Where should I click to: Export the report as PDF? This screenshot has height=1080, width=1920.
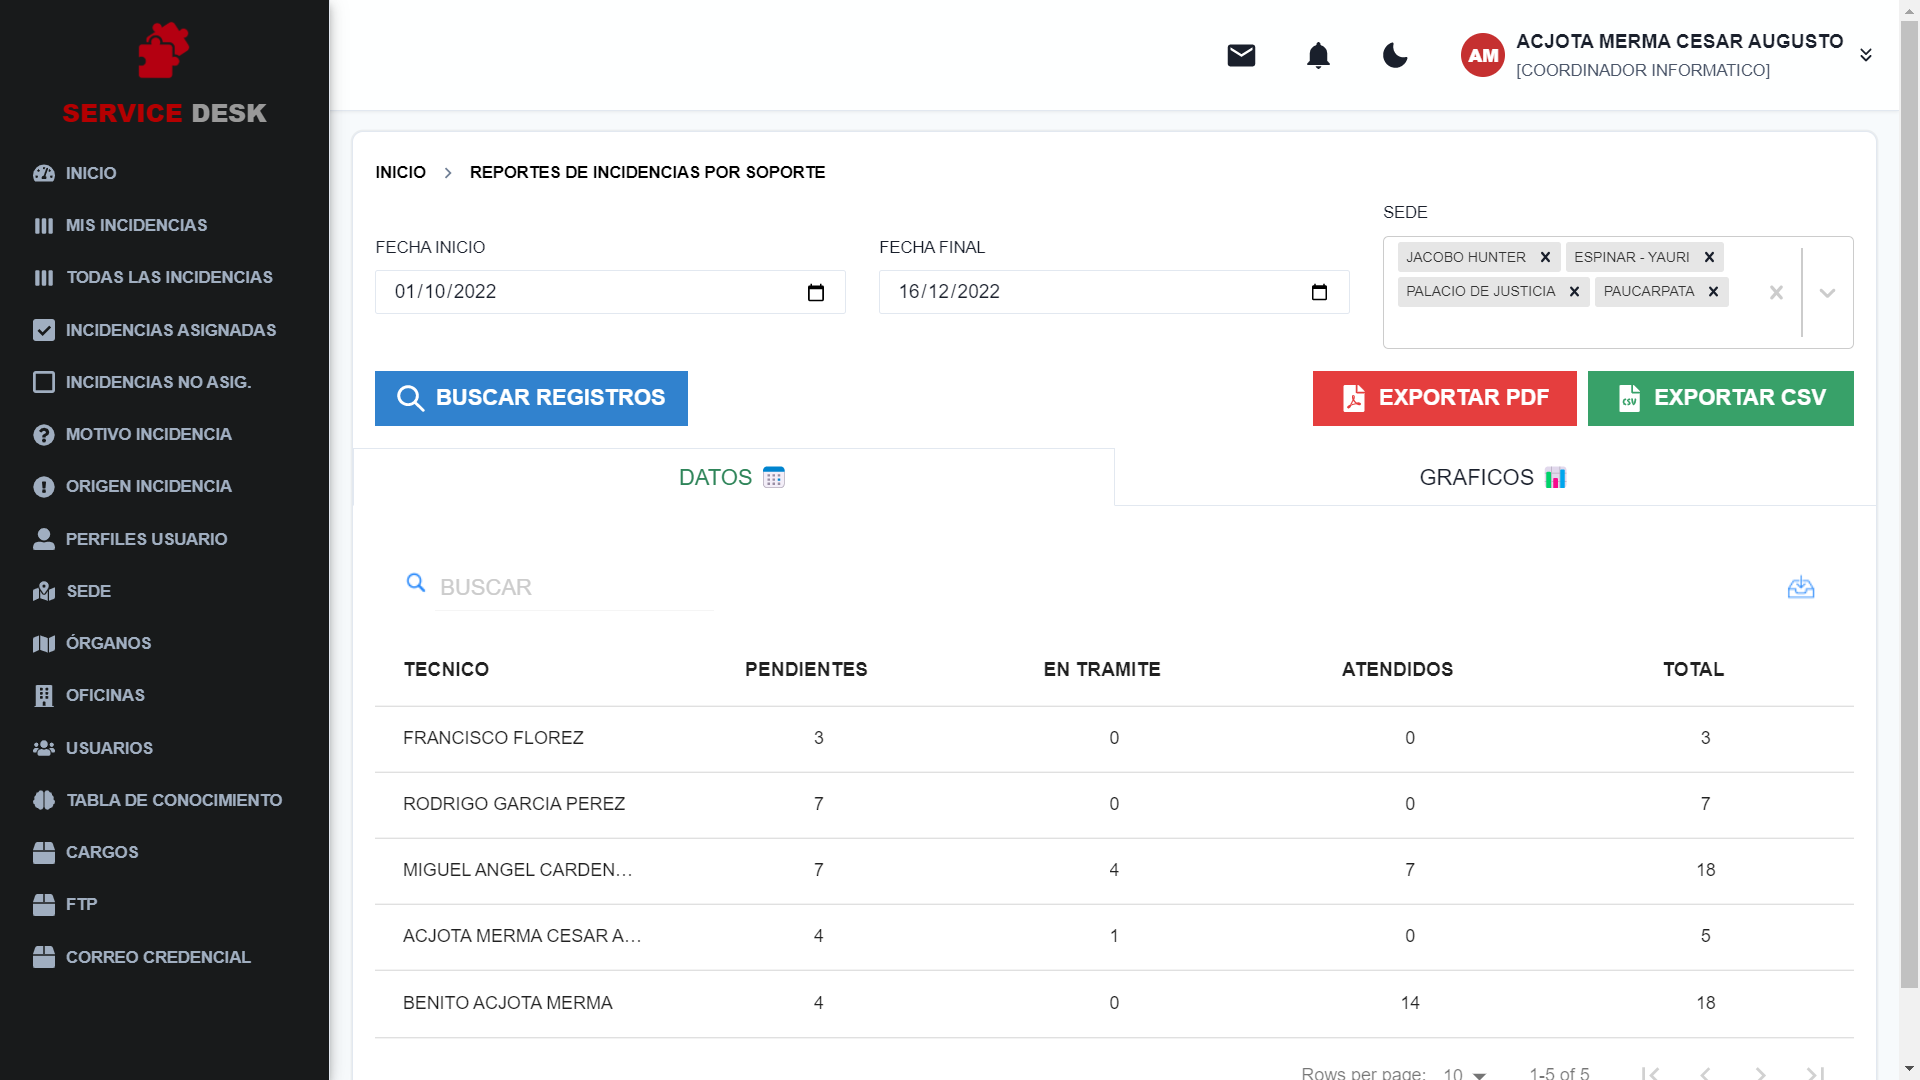pos(1444,398)
